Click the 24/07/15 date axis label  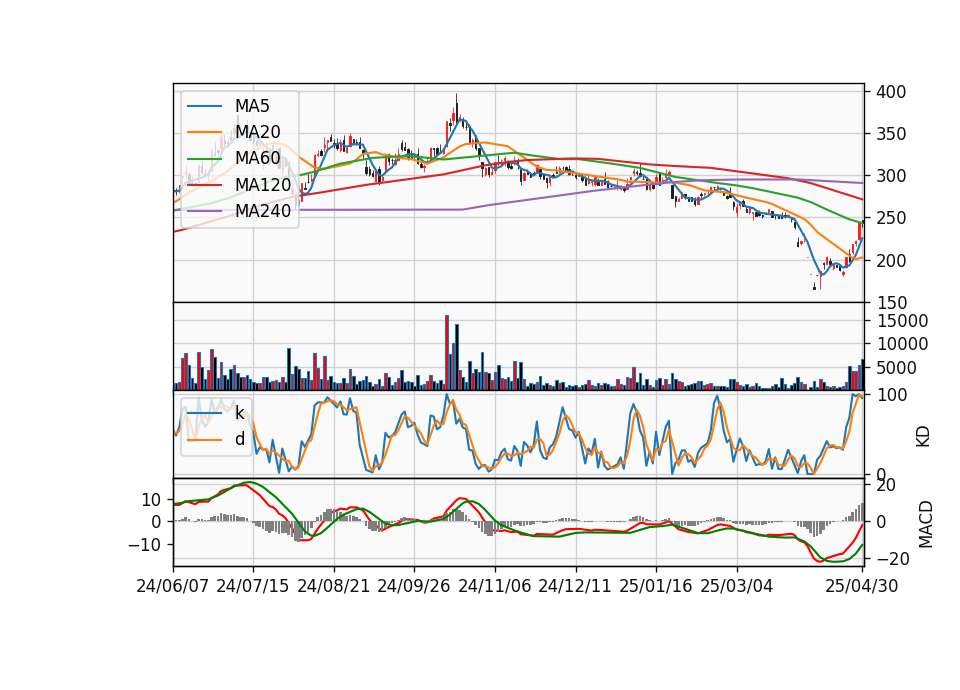[x=253, y=586]
